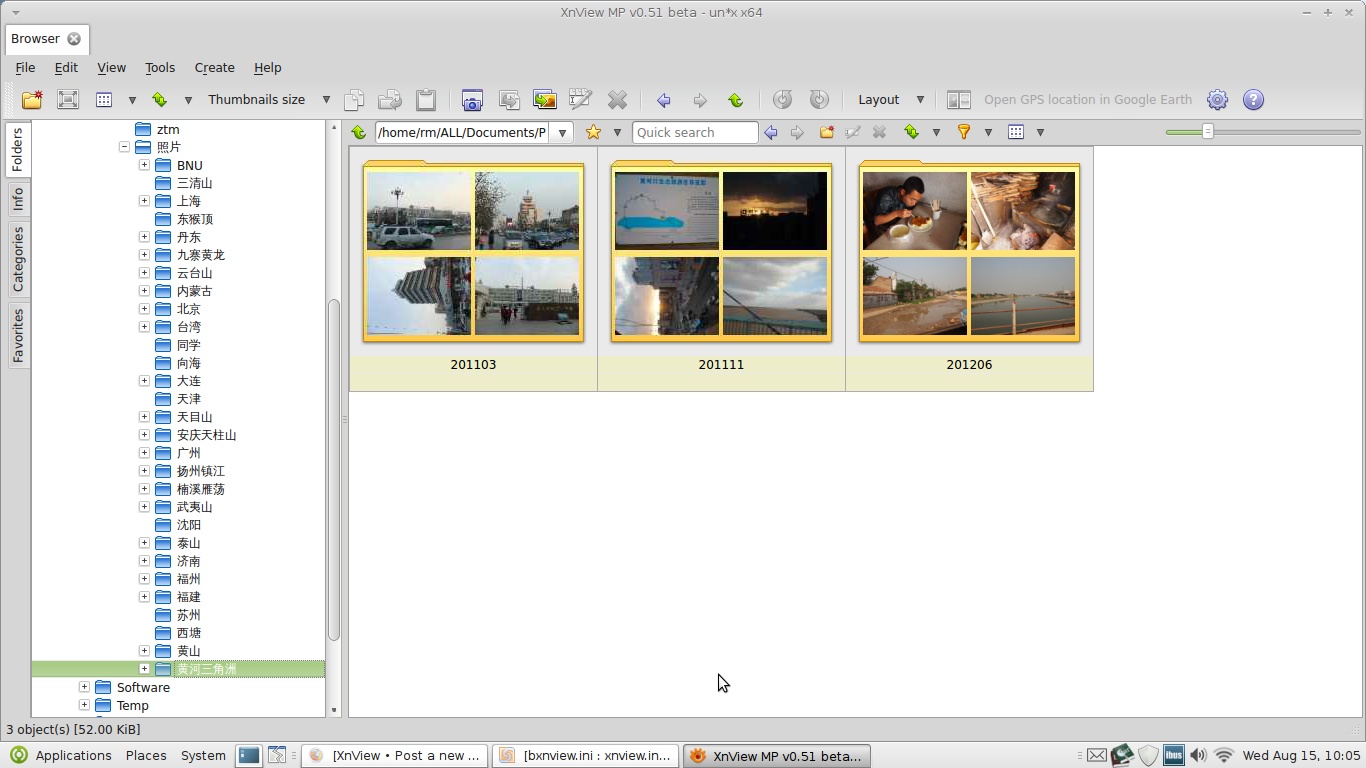Go back with the main toolbar blue arrow

pos(663,100)
